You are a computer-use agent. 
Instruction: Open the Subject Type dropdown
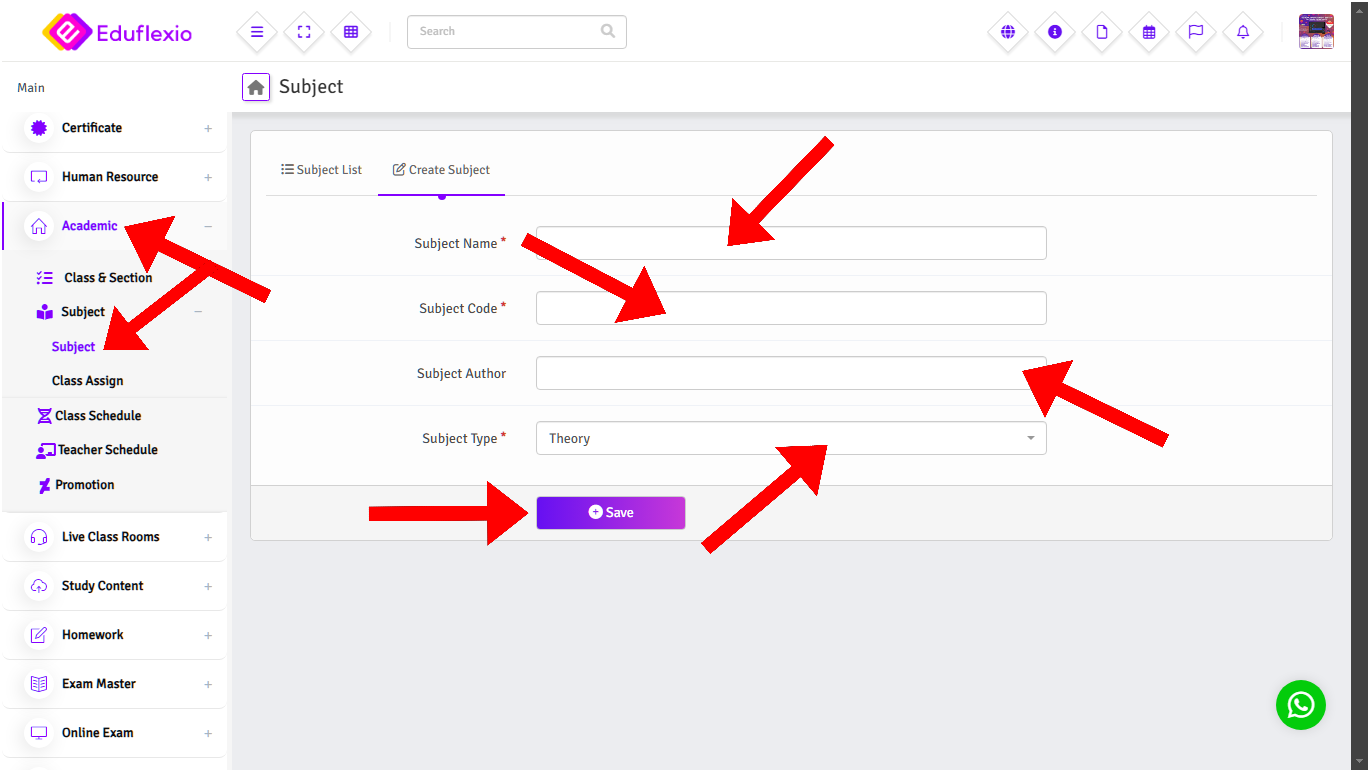click(x=790, y=438)
